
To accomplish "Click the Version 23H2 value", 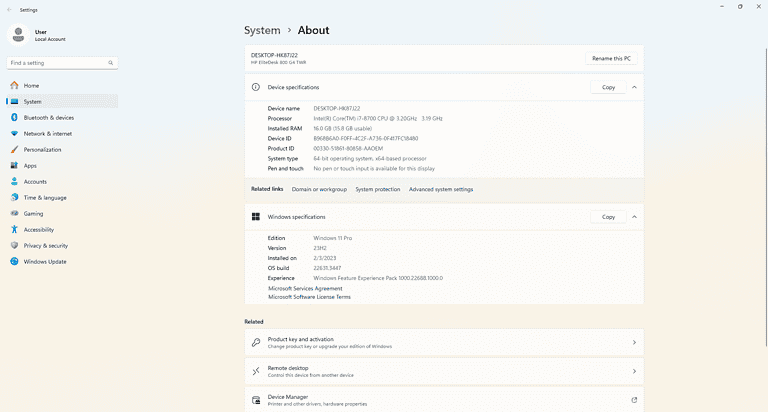I will coord(320,248).
